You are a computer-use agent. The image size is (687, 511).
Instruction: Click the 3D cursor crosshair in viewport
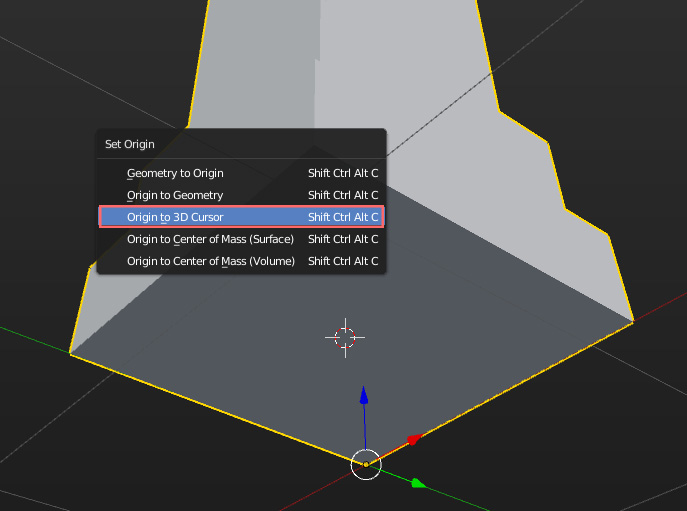(x=345, y=338)
